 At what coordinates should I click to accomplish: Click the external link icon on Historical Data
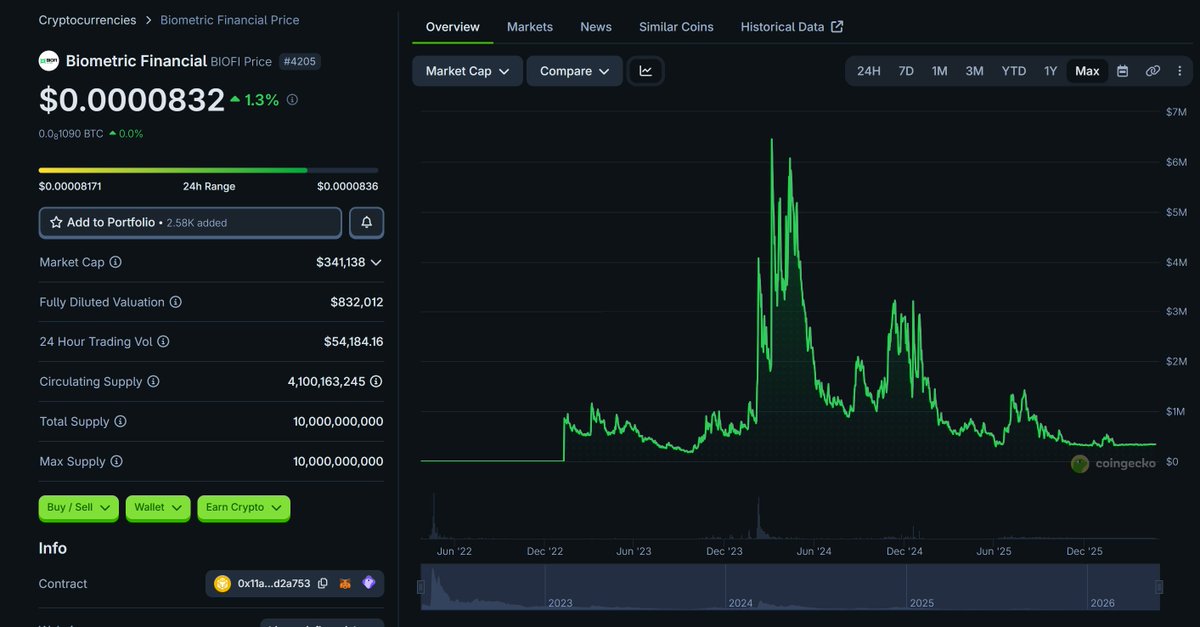click(837, 27)
